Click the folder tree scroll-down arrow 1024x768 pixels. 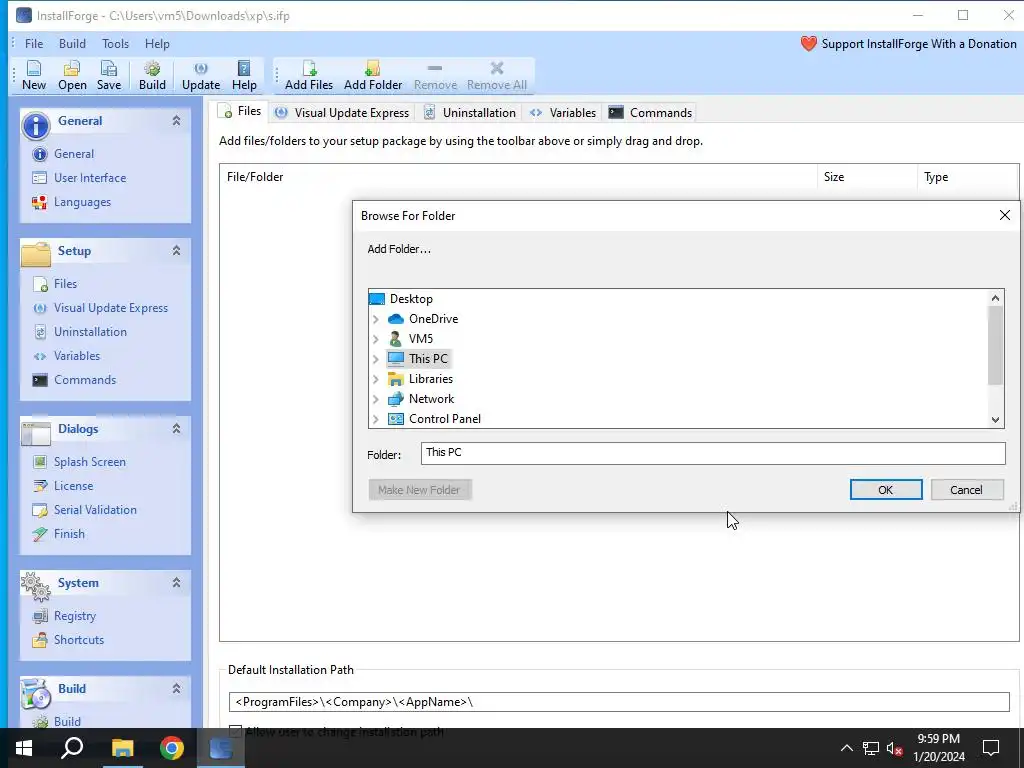(x=995, y=420)
